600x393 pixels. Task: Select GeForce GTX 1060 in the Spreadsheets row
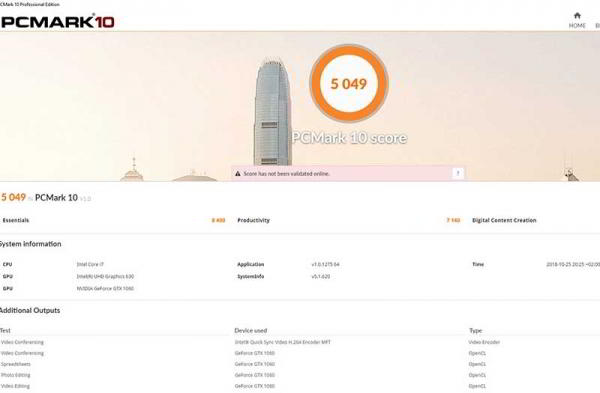pos(254,364)
